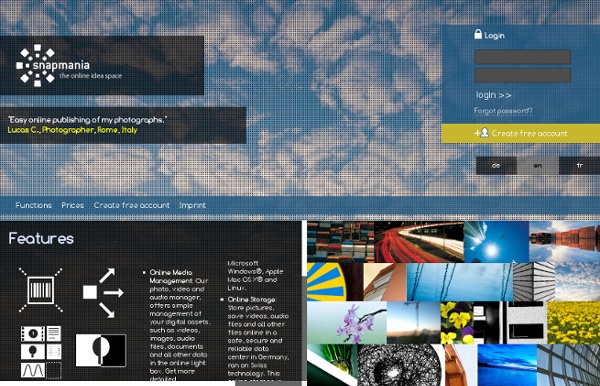The height and width of the screenshot is (386, 600).
Task: Open the red highway light-trails thumbnail
Action: (419, 242)
